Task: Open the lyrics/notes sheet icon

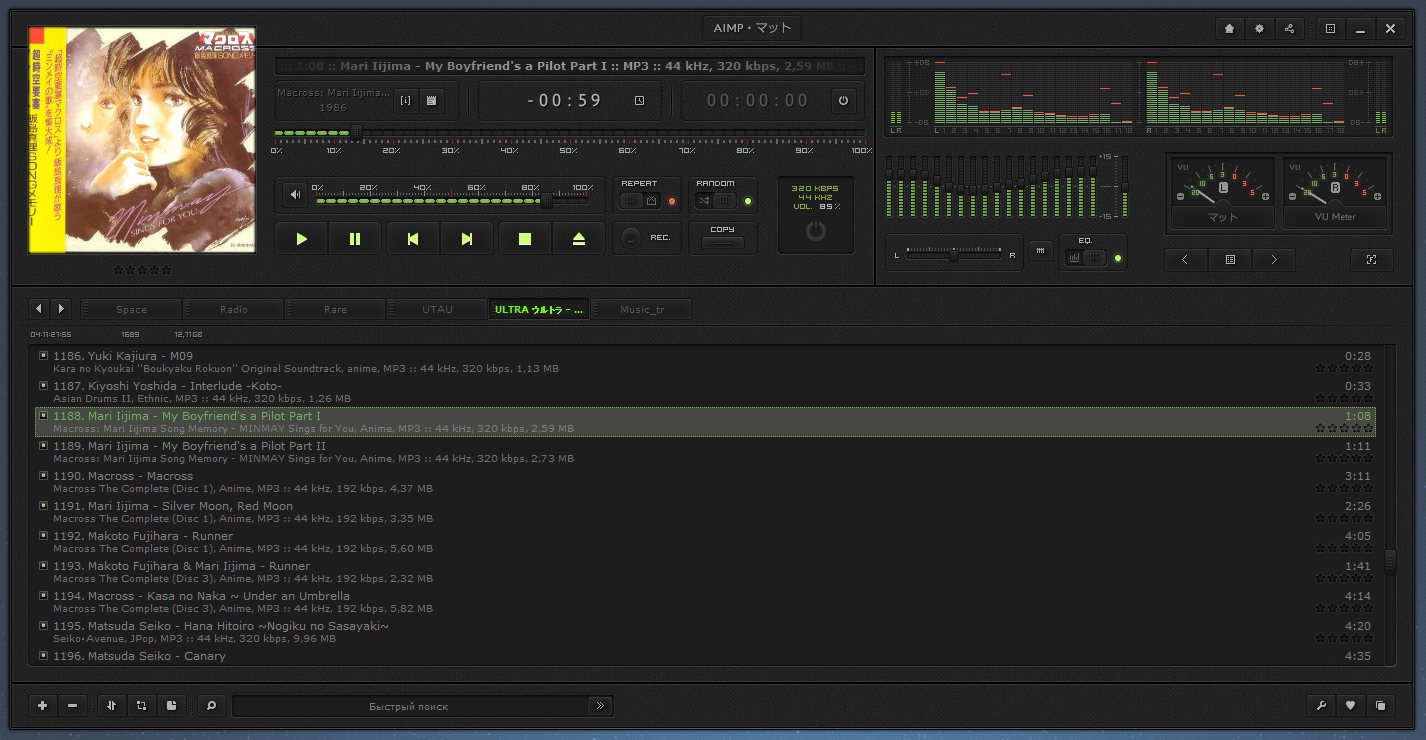Action: coord(431,100)
